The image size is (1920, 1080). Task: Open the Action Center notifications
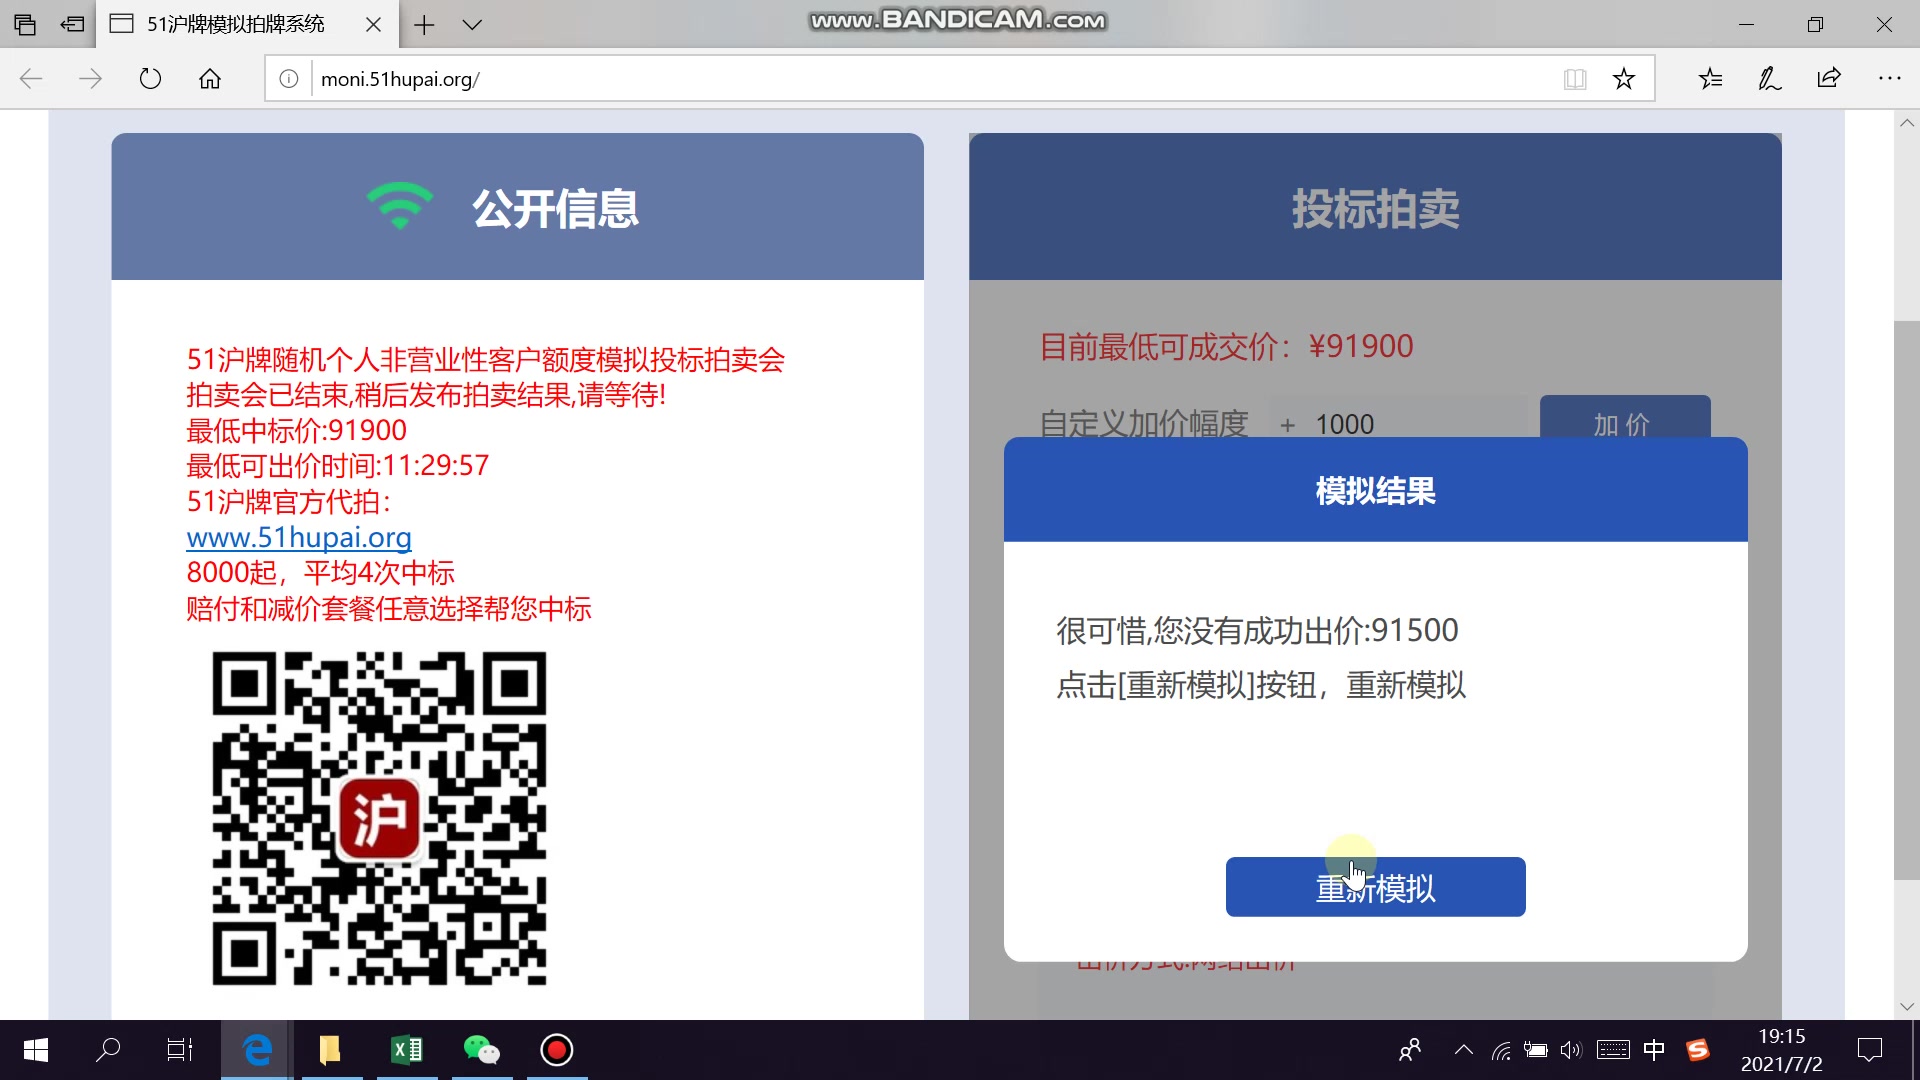pos(1870,1050)
